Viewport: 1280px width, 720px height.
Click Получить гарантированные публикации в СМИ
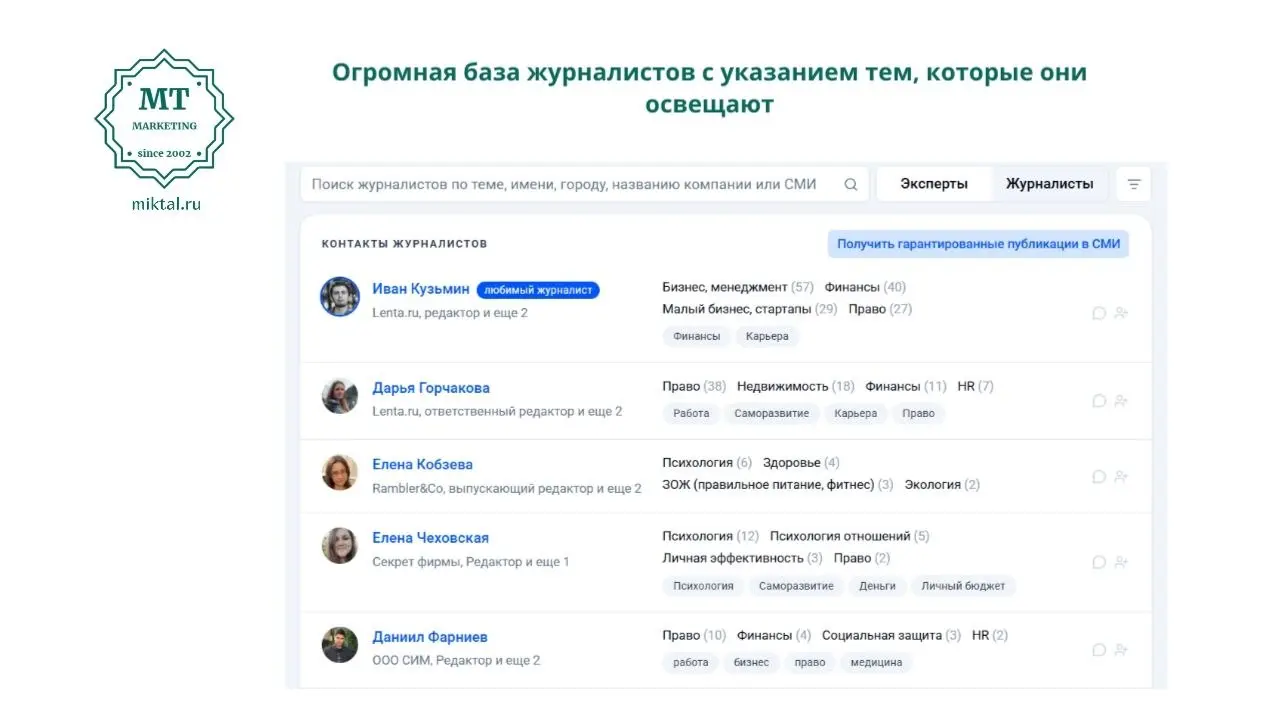point(978,243)
